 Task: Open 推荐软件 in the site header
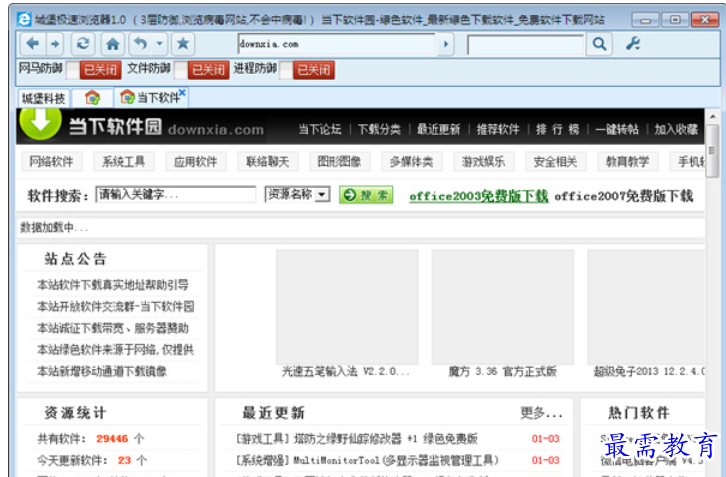tap(498, 129)
